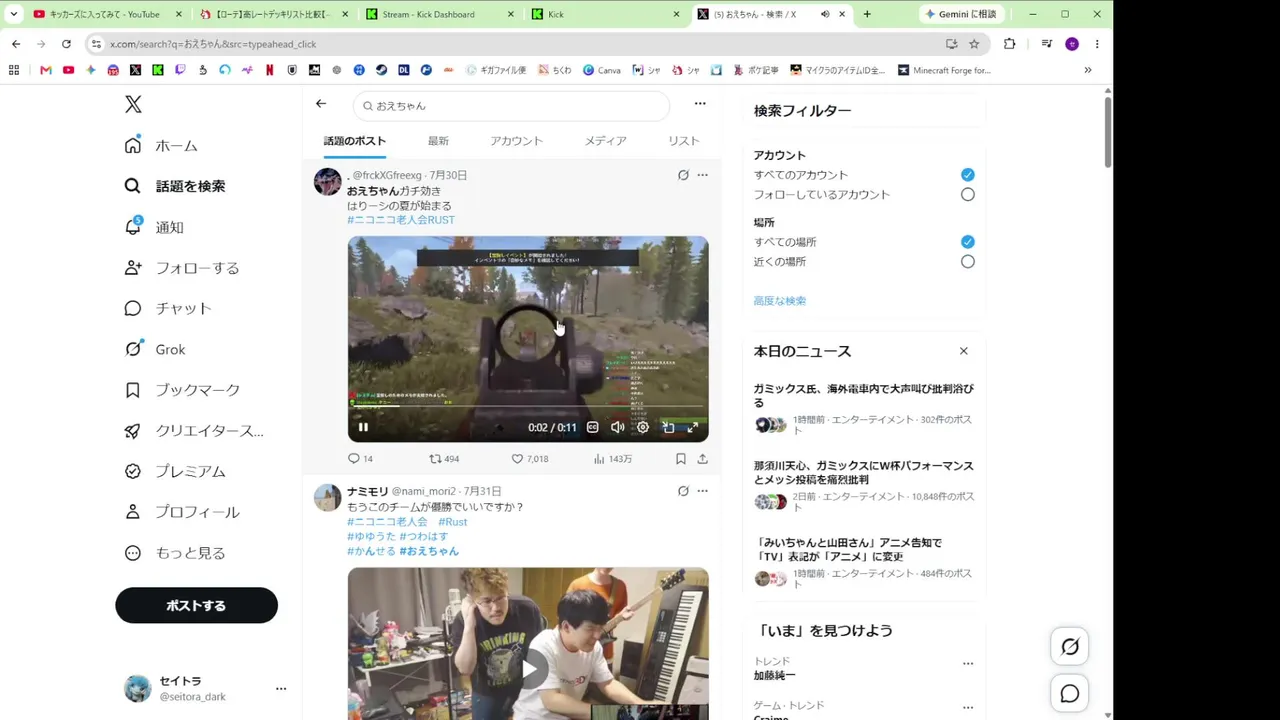Screen dimensions: 1280x720
Task: Close the 本日のニュース panel
Action: click(x=964, y=351)
